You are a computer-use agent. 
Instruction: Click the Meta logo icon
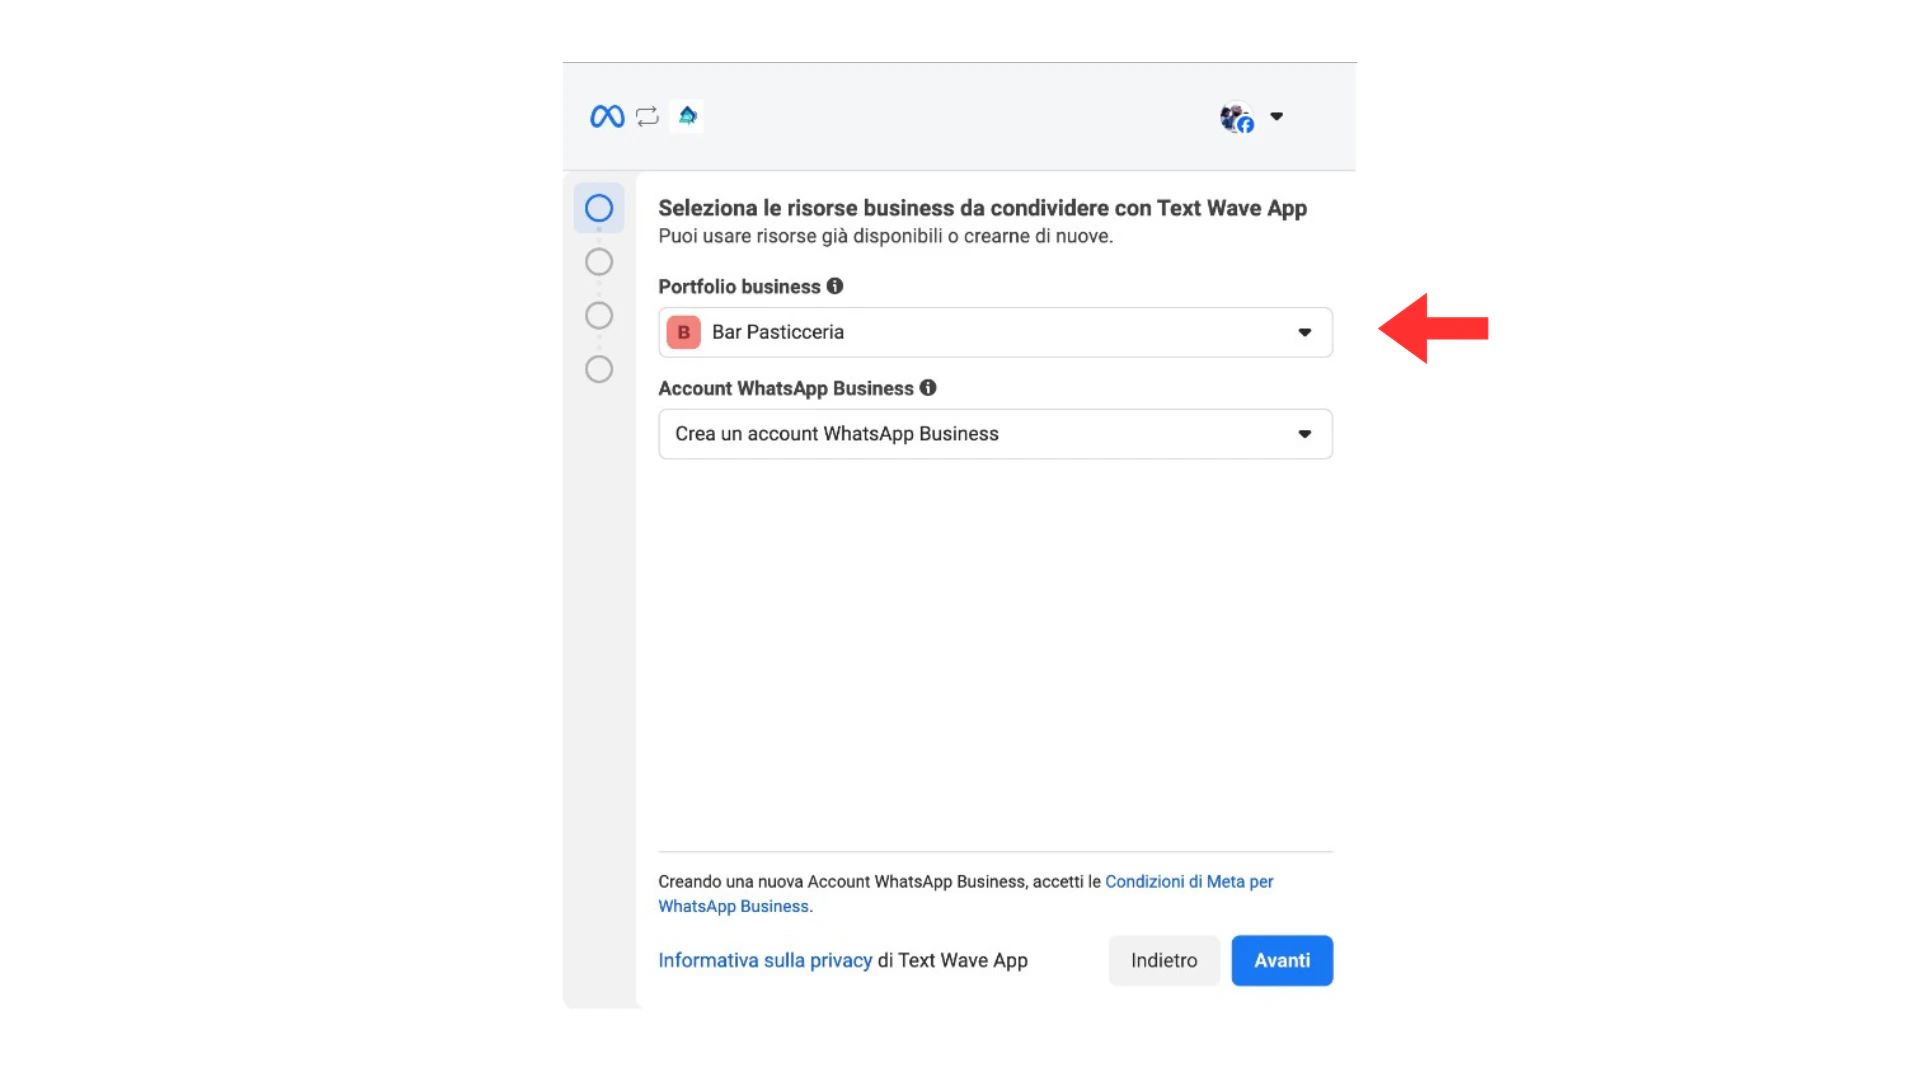[607, 117]
